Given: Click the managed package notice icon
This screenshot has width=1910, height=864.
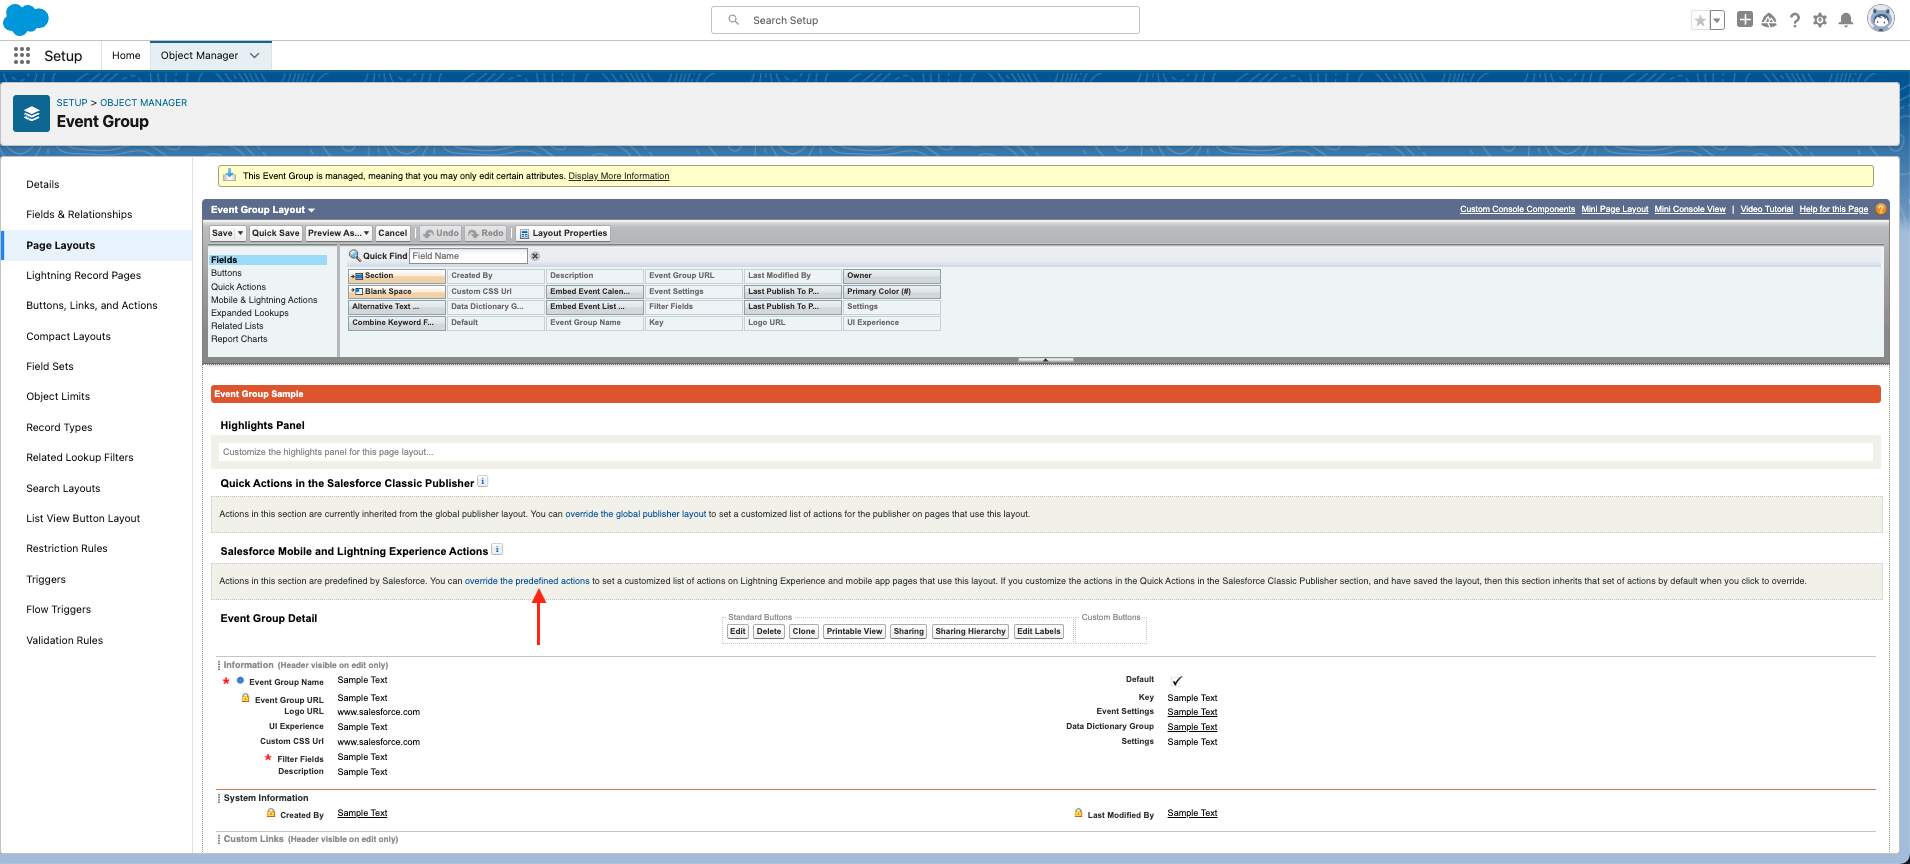Looking at the screenshot, I should (230, 175).
